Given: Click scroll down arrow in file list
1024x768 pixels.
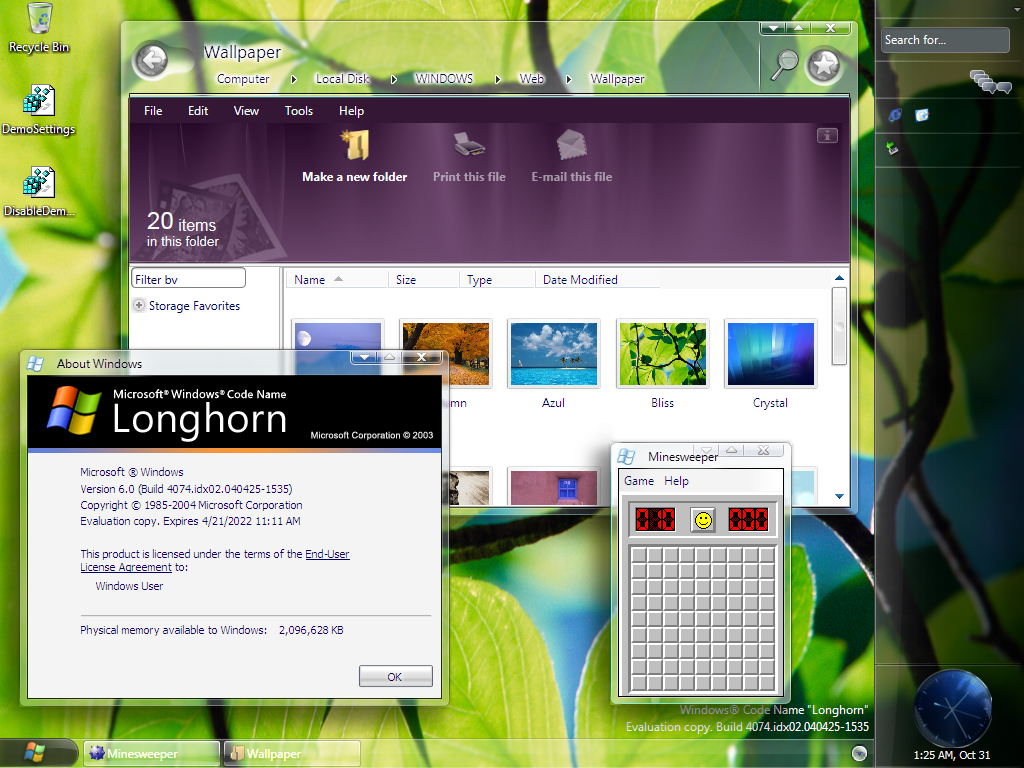Looking at the screenshot, I should 839,496.
